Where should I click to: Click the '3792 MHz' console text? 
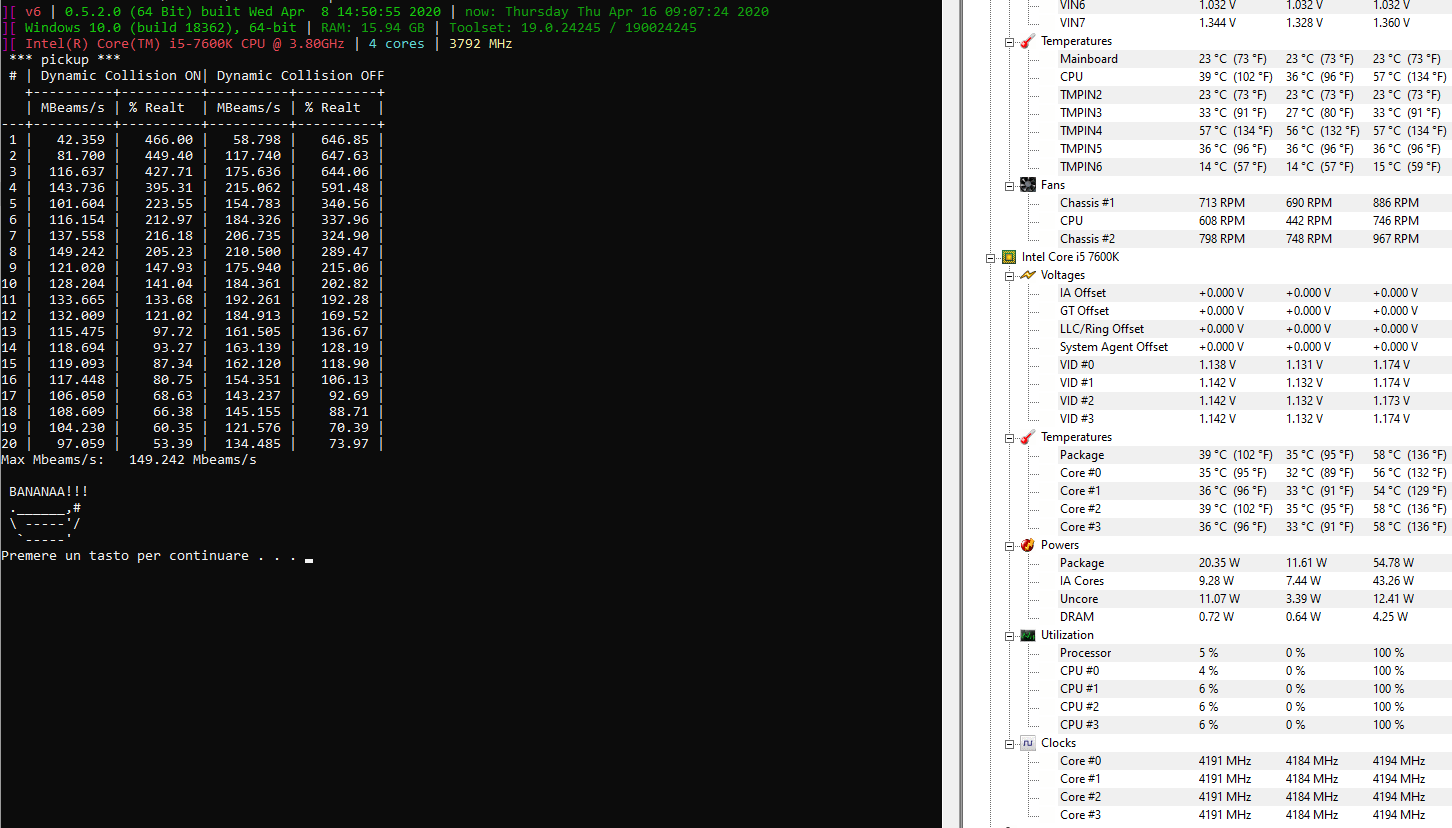tap(481, 44)
